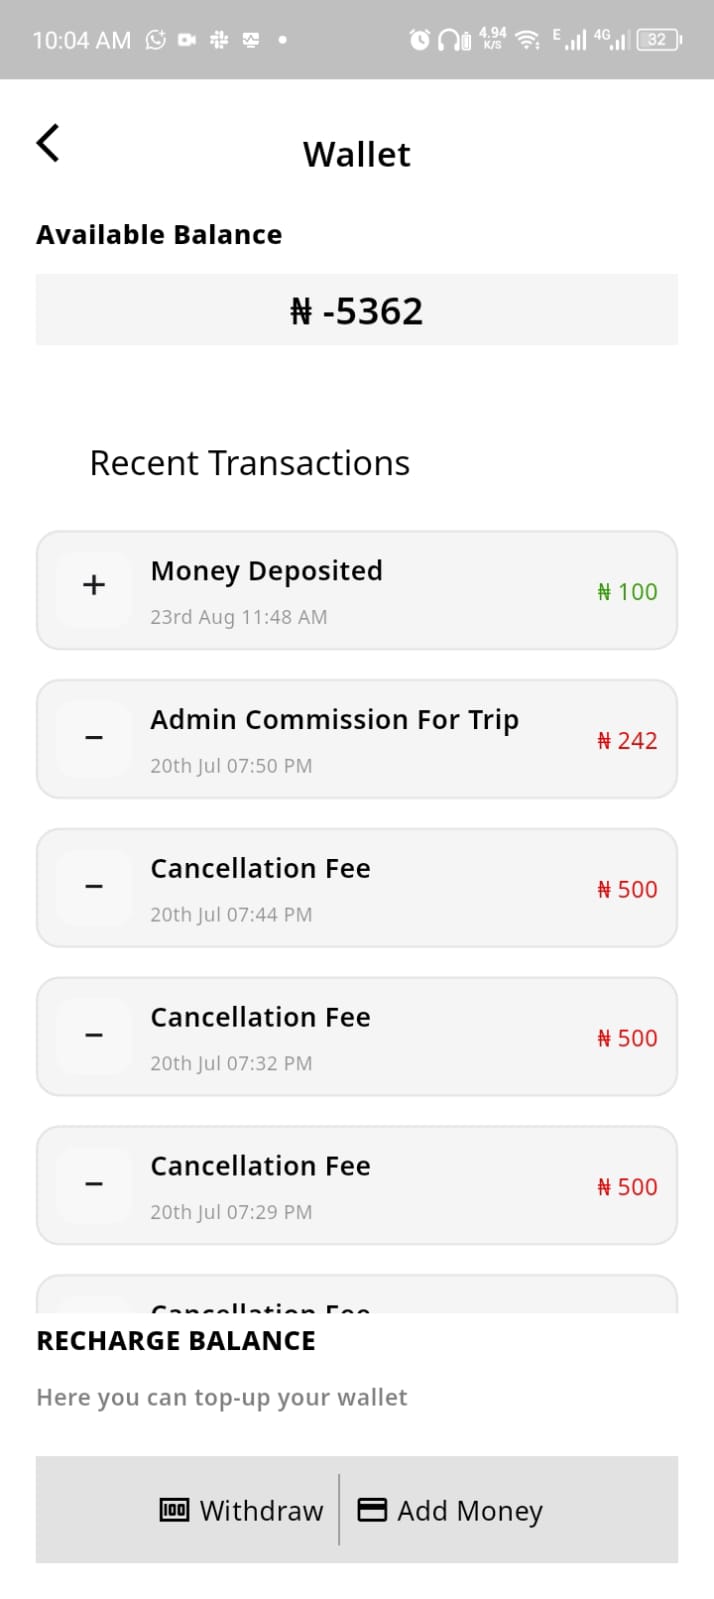
Task: Tap the red ₦ 242 amount
Action: [x=627, y=741]
